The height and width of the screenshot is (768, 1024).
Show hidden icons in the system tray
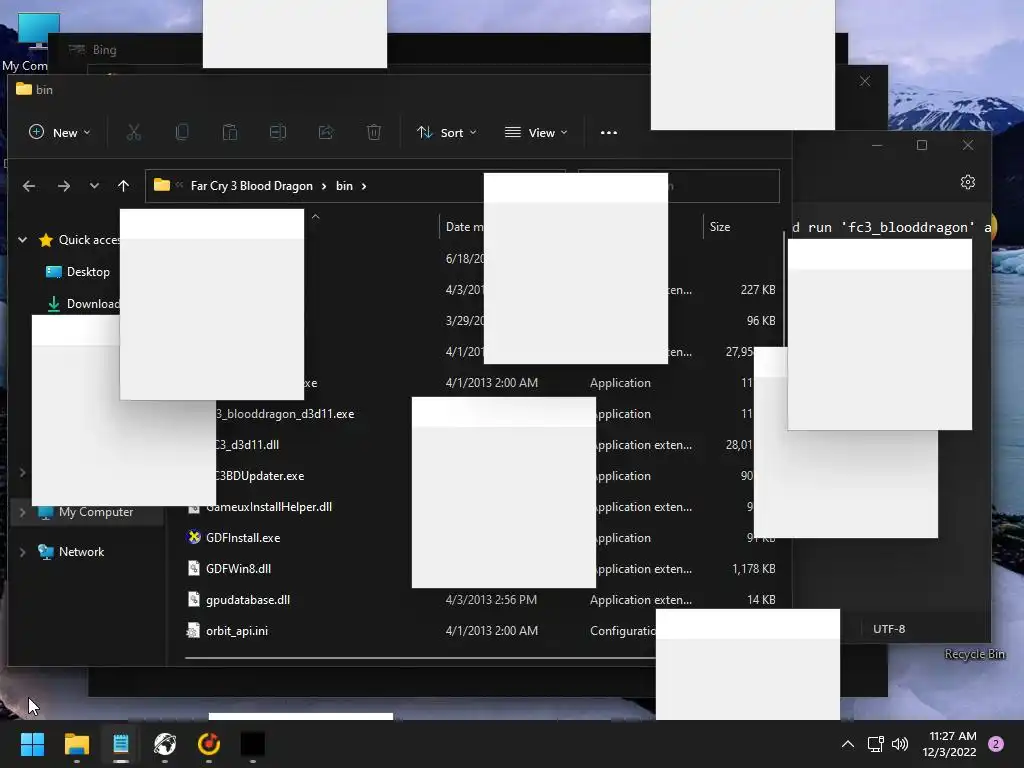tap(848, 744)
